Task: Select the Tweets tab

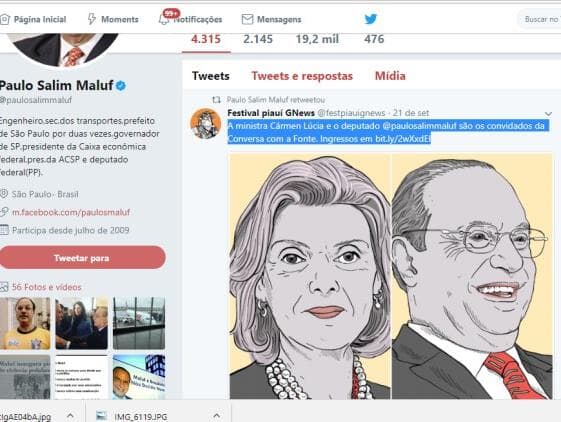Action: (211, 76)
